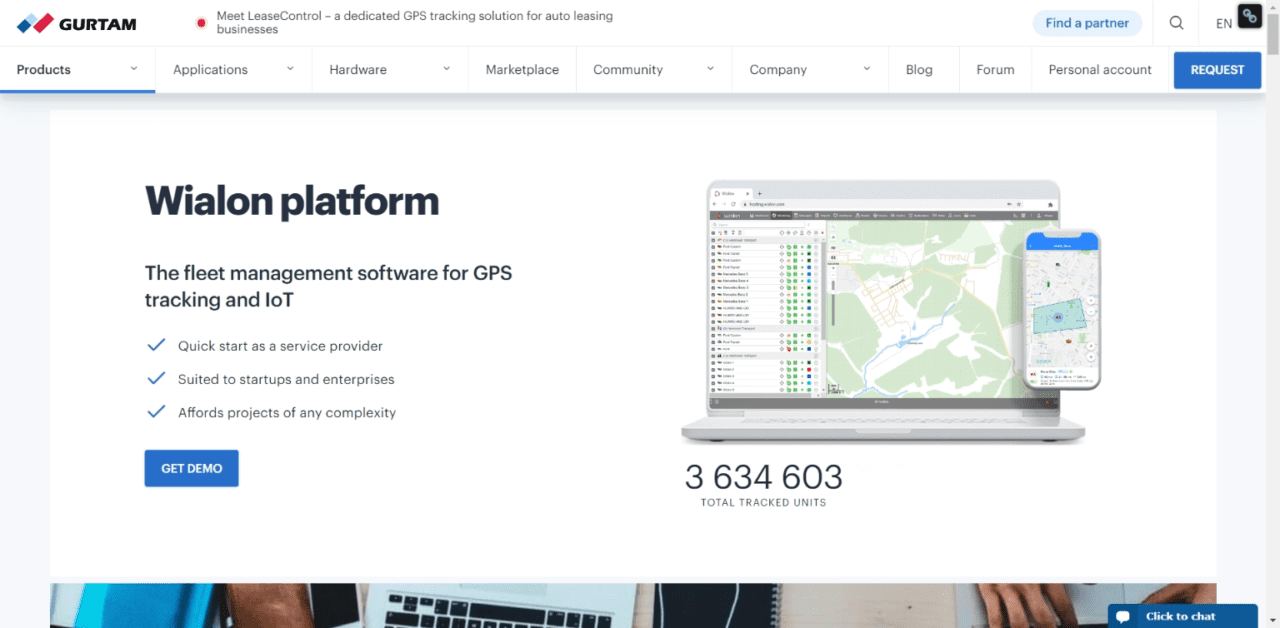Open the Marketplace menu item
The height and width of the screenshot is (628, 1280).
[522, 70]
